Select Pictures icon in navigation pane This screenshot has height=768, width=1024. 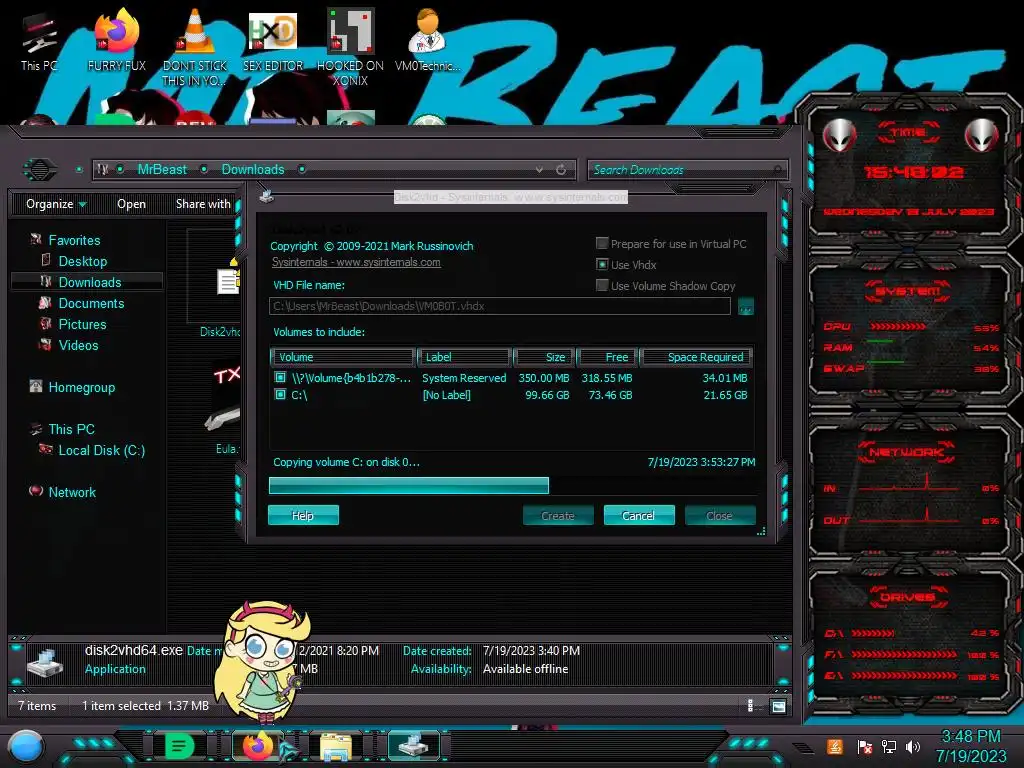[x=46, y=324]
